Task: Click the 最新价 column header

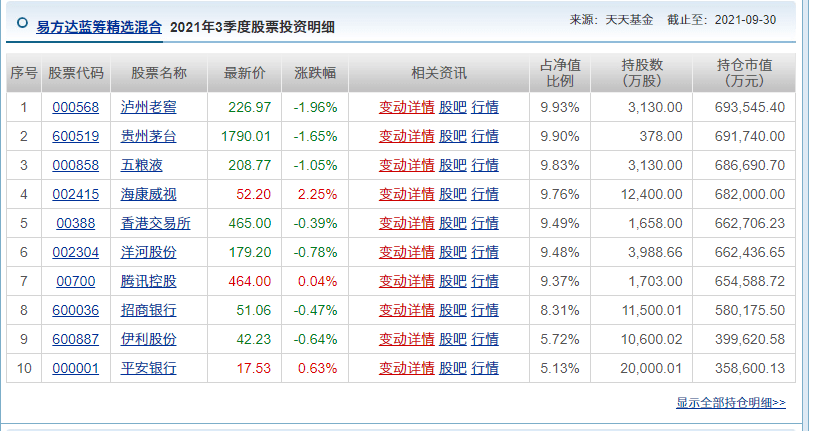Action: 244,73
